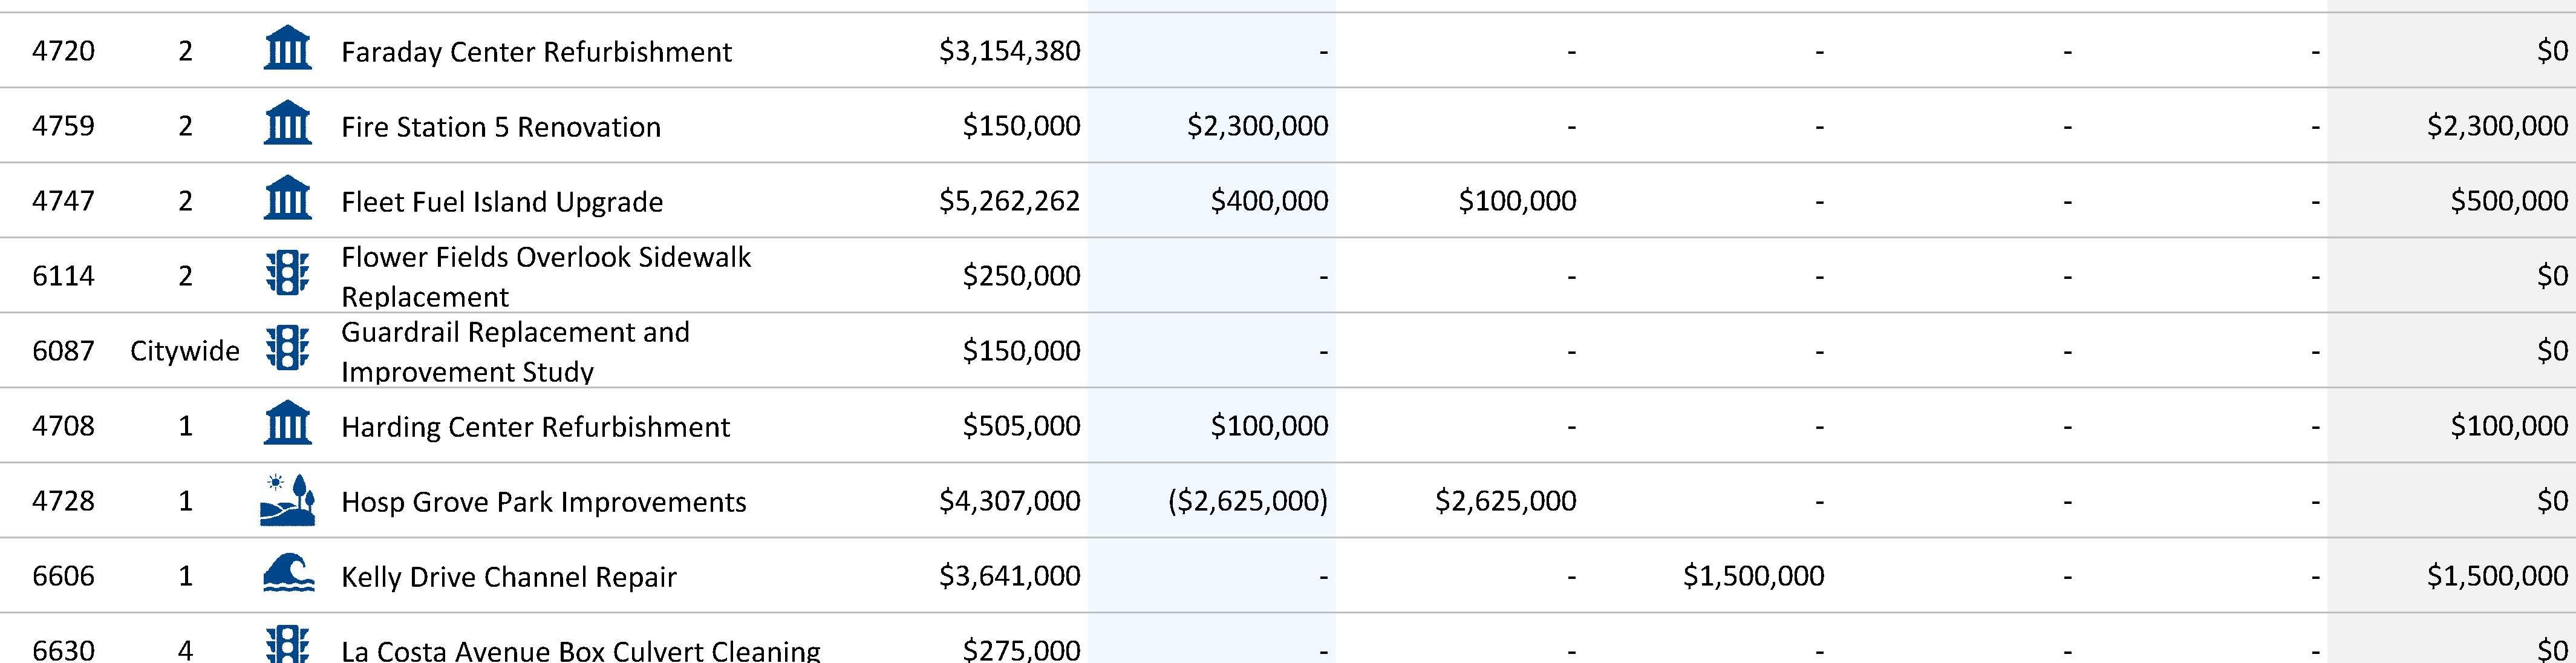Screen dimensions: 2576x663
Task: Click the ($2,625,000) negative amount cell
Action: pyautogui.click(x=1247, y=501)
